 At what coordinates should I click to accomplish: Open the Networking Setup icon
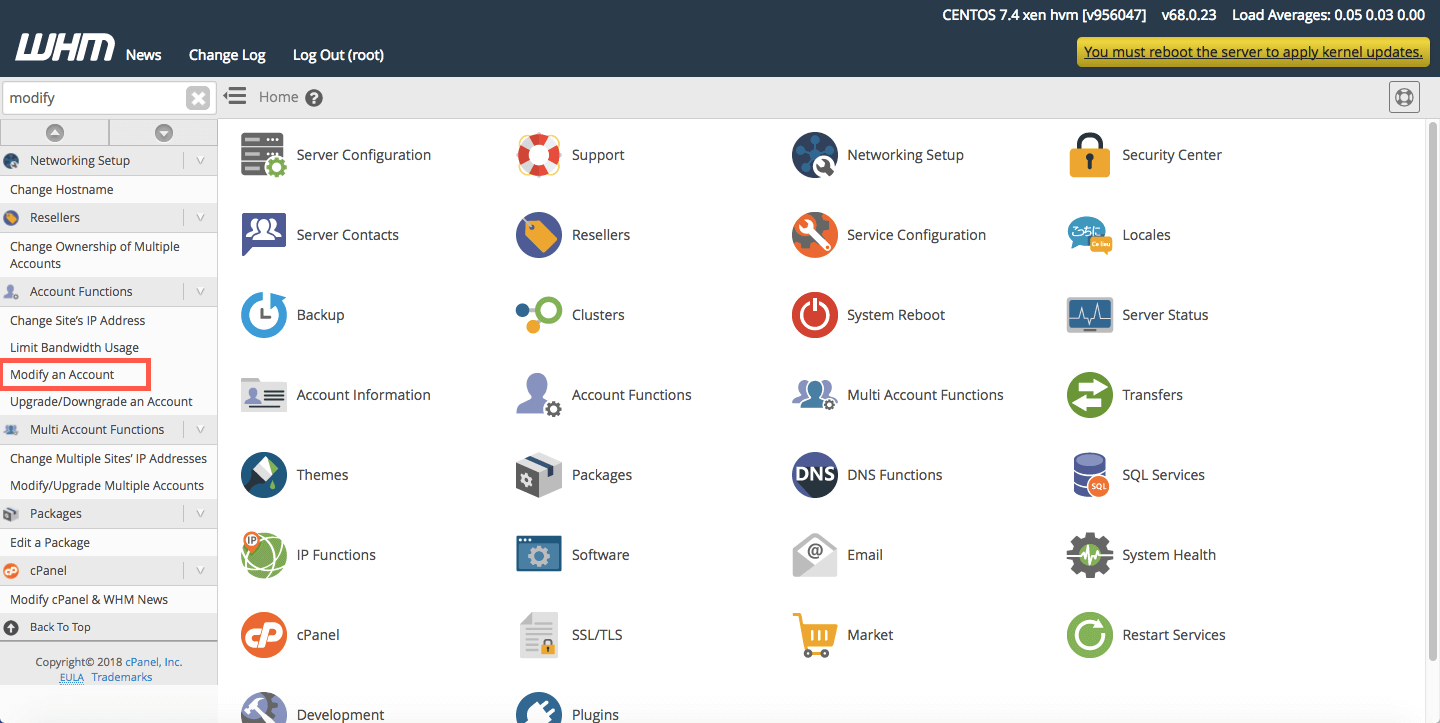click(815, 155)
